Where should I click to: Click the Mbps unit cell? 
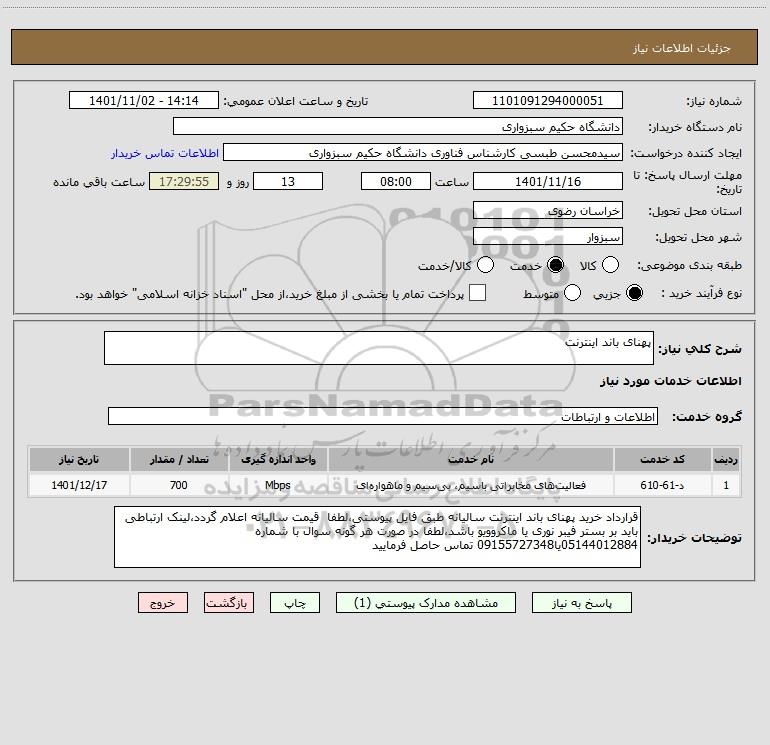point(278,485)
